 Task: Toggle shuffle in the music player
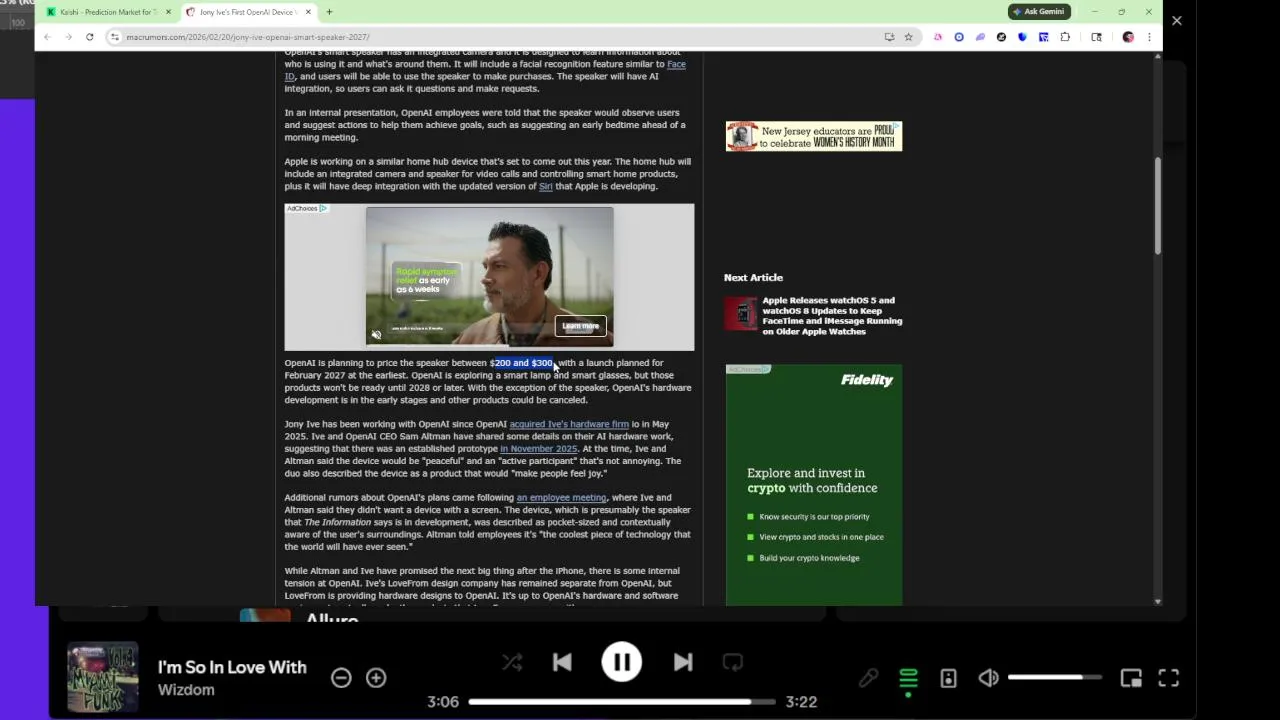tap(512, 662)
